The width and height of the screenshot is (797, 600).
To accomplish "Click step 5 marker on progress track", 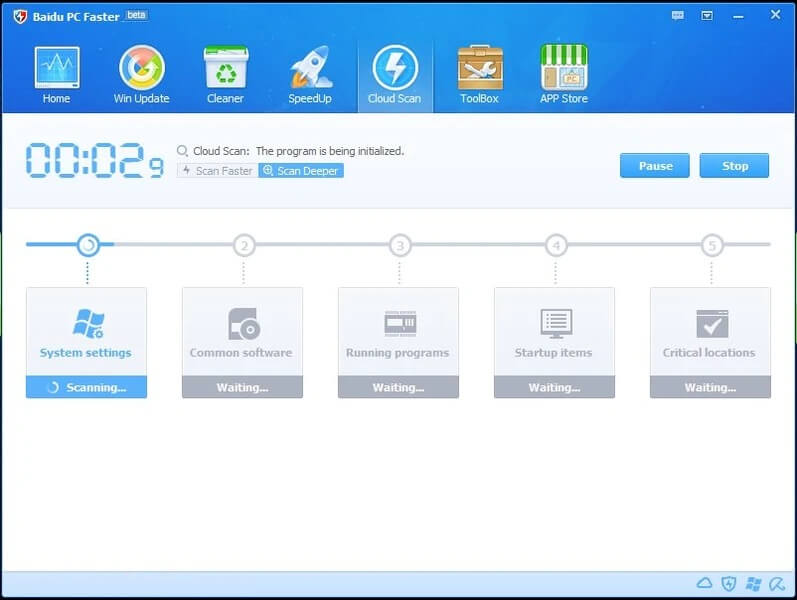I will point(712,246).
